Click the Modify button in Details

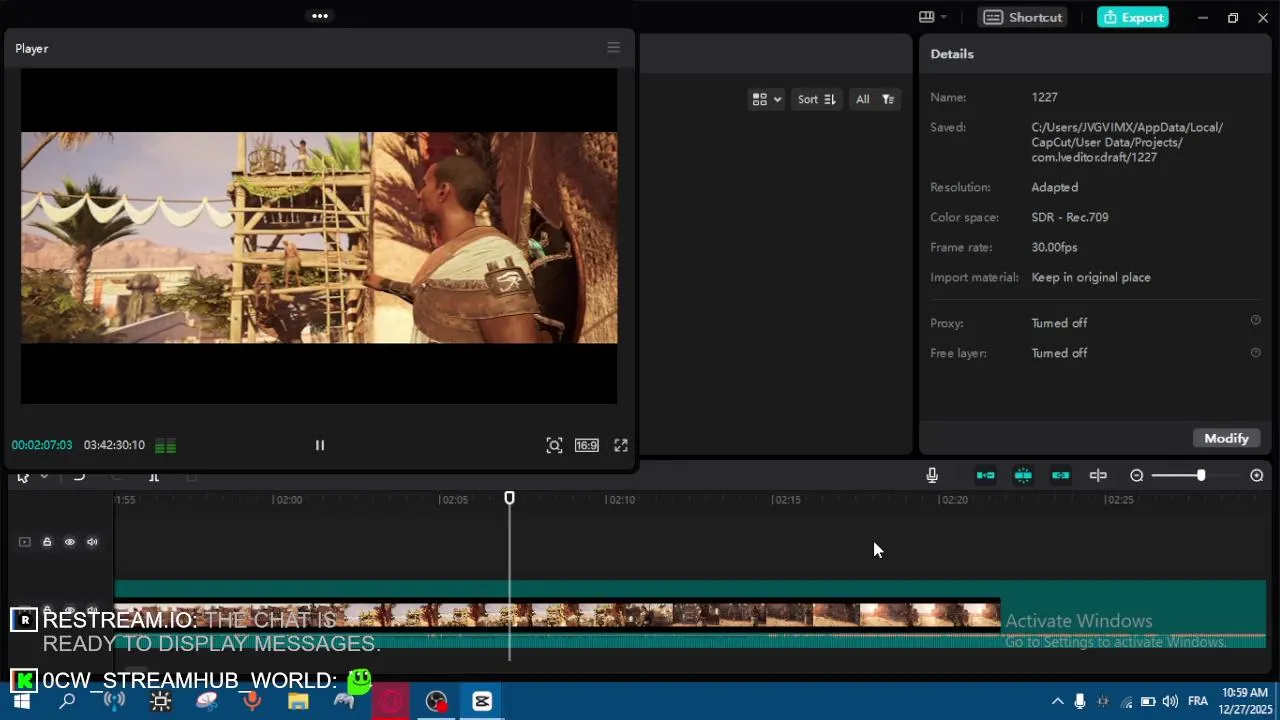pyautogui.click(x=1226, y=438)
